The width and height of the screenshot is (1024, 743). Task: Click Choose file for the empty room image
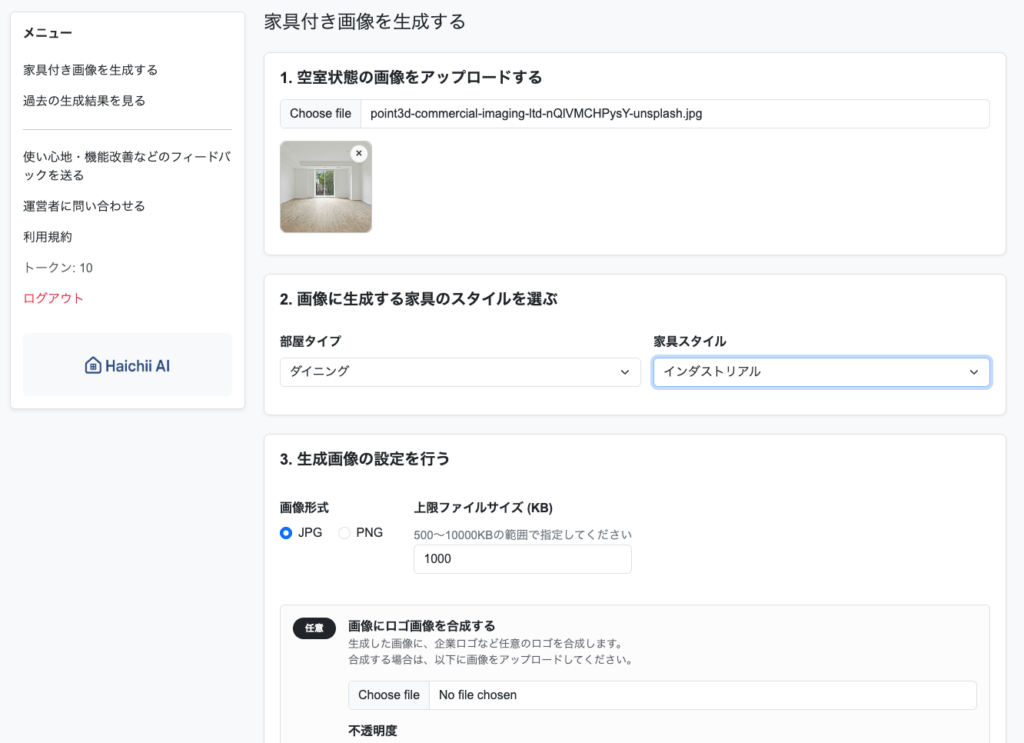[320, 114]
